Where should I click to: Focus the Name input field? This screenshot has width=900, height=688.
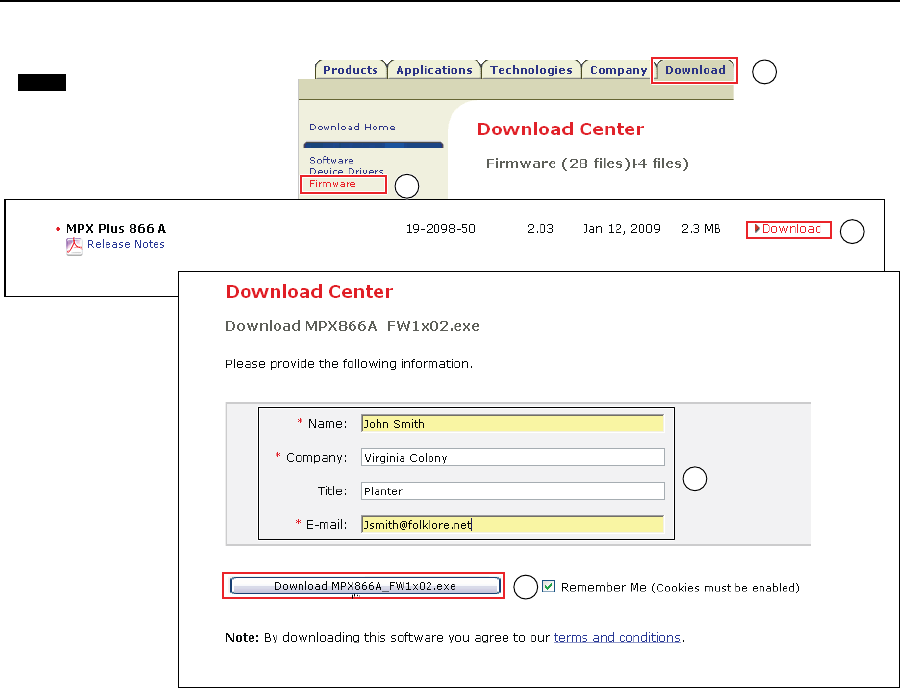point(512,424)
